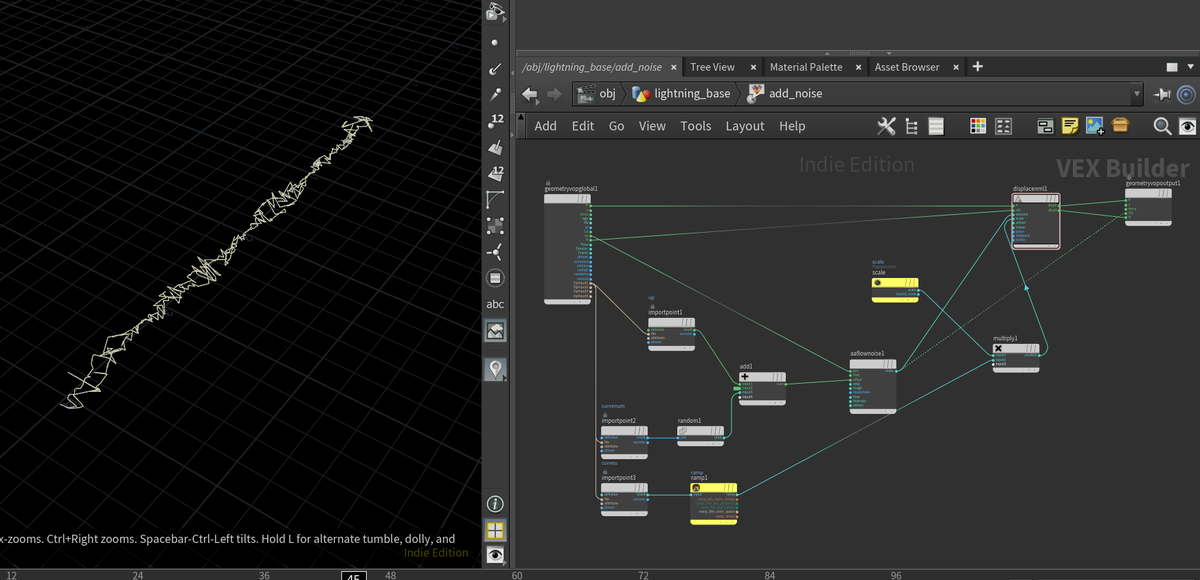Switch to the Tree View tab
Screen dimensions: 1200x580
712,67
